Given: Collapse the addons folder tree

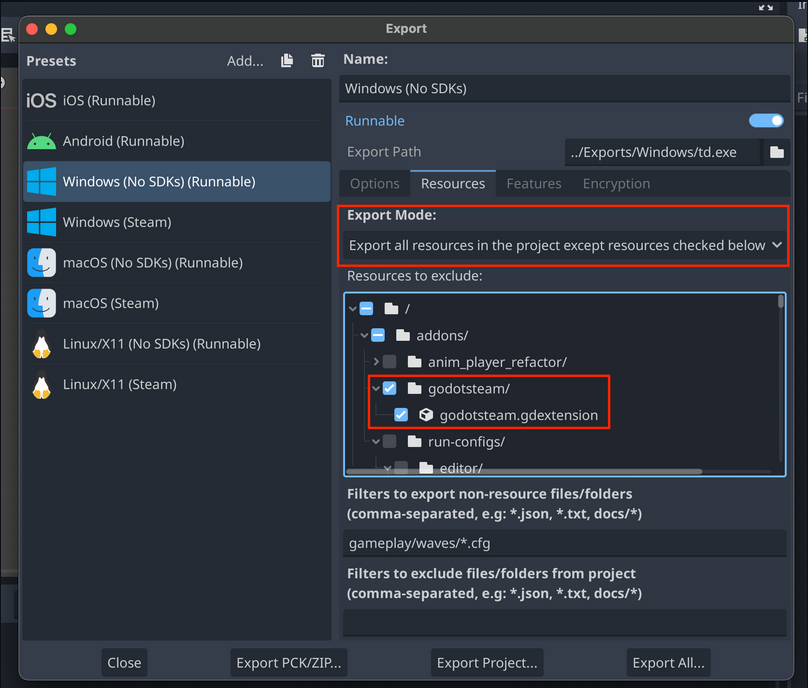Looking at the screenshot, I should pos(365,336).
